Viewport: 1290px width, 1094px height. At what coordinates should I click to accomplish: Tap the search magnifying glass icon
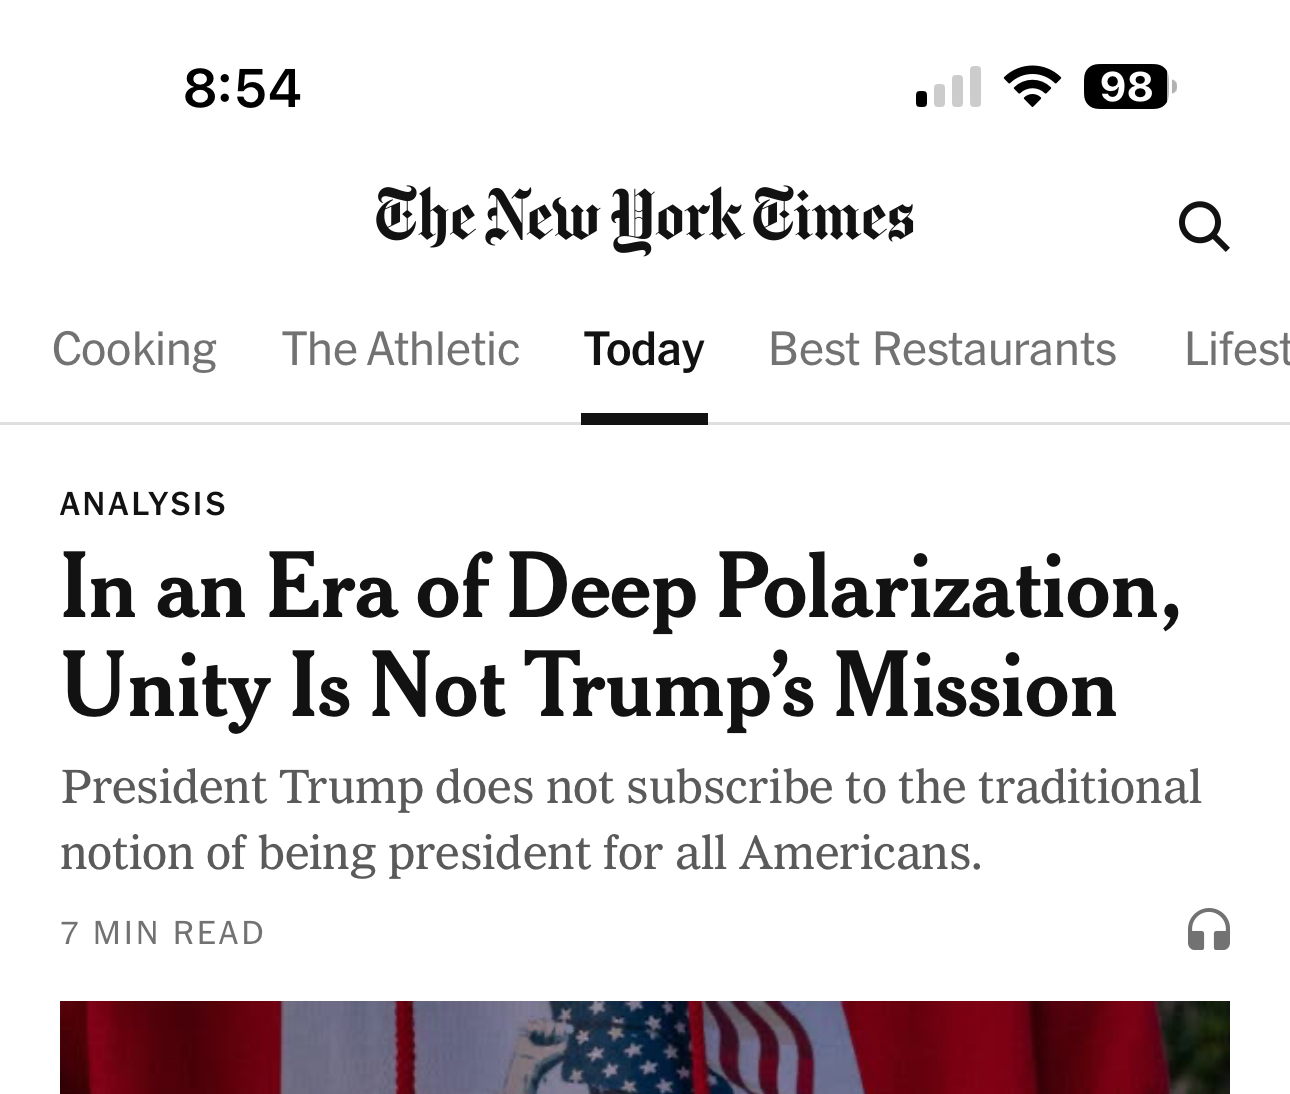coord(1203,226)
